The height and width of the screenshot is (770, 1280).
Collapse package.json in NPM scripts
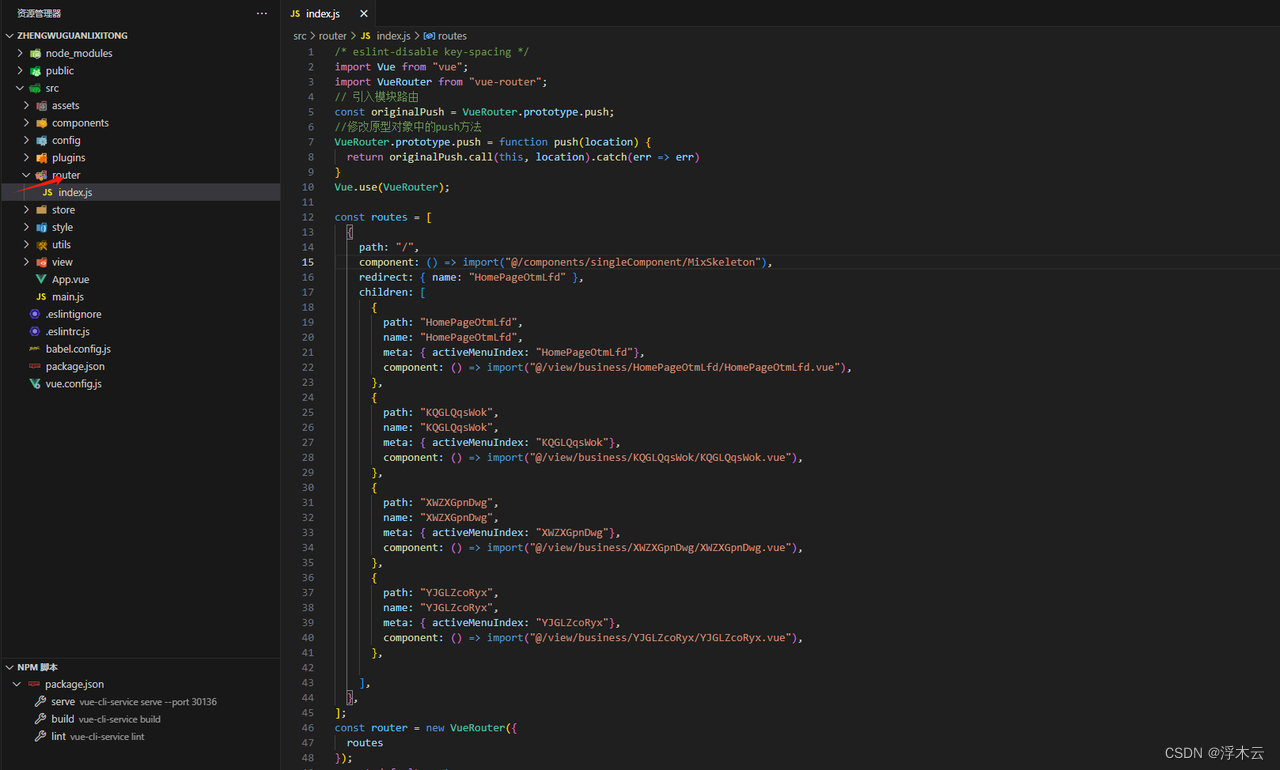coord(18,684)
